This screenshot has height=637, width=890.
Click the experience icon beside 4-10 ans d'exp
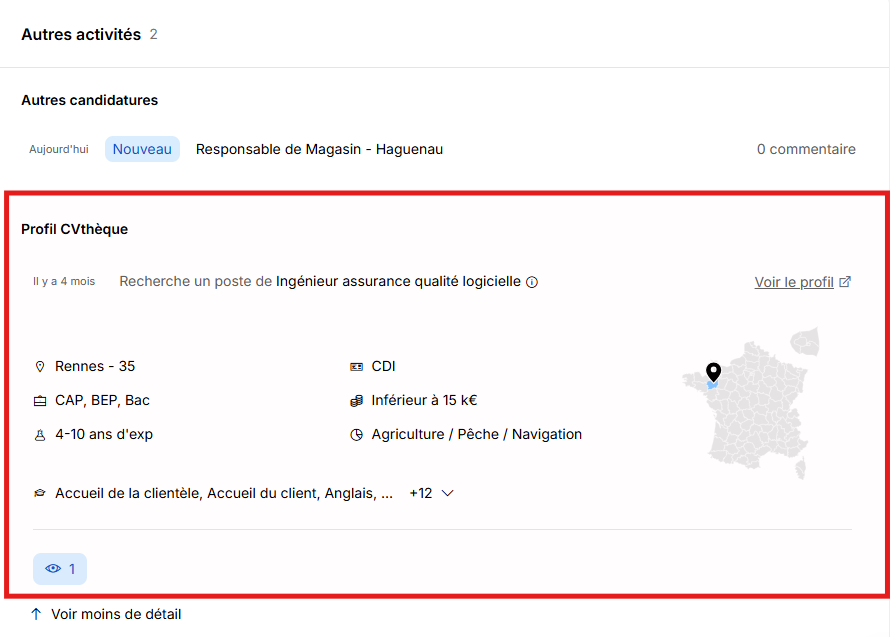[x=40, y=435]
